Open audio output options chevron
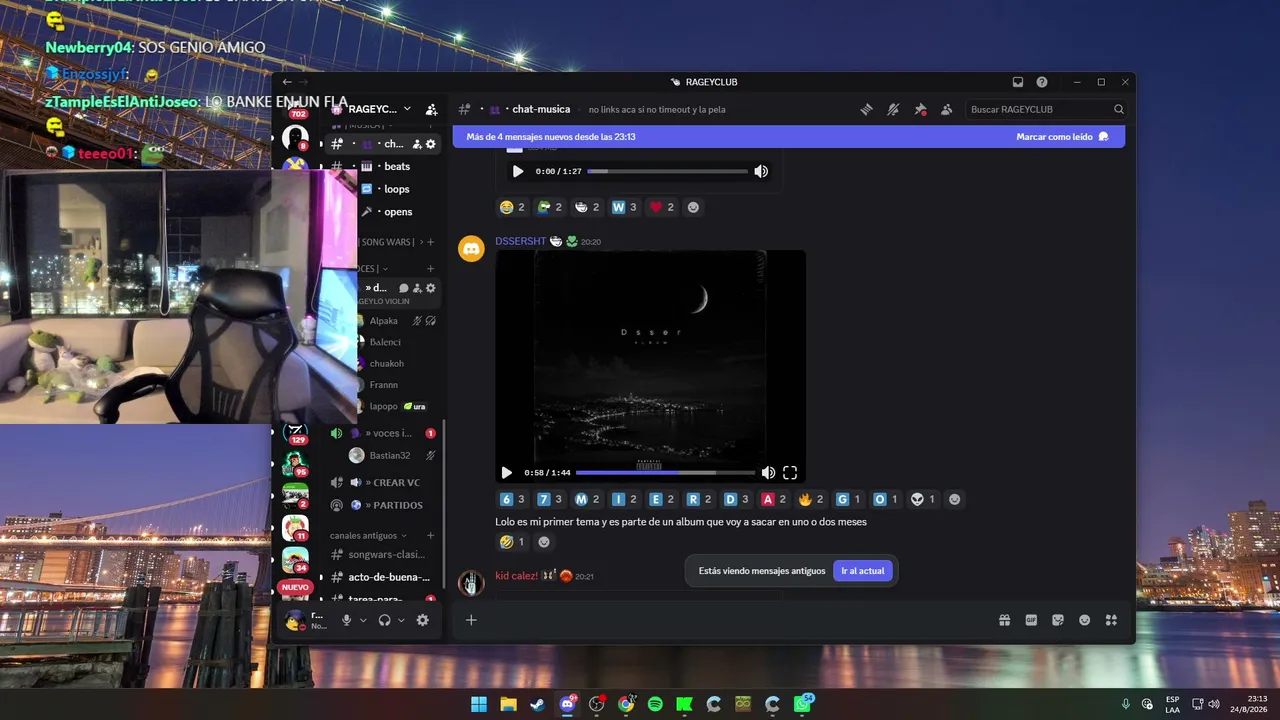 (401, 620)
